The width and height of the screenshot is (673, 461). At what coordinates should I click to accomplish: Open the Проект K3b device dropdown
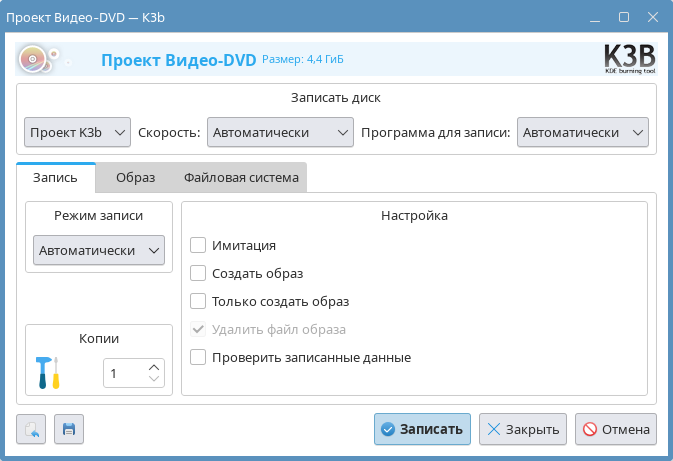(78, 132)
